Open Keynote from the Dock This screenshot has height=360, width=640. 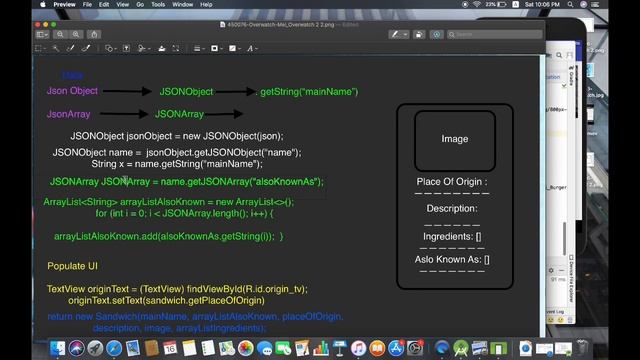coord(340,348)
